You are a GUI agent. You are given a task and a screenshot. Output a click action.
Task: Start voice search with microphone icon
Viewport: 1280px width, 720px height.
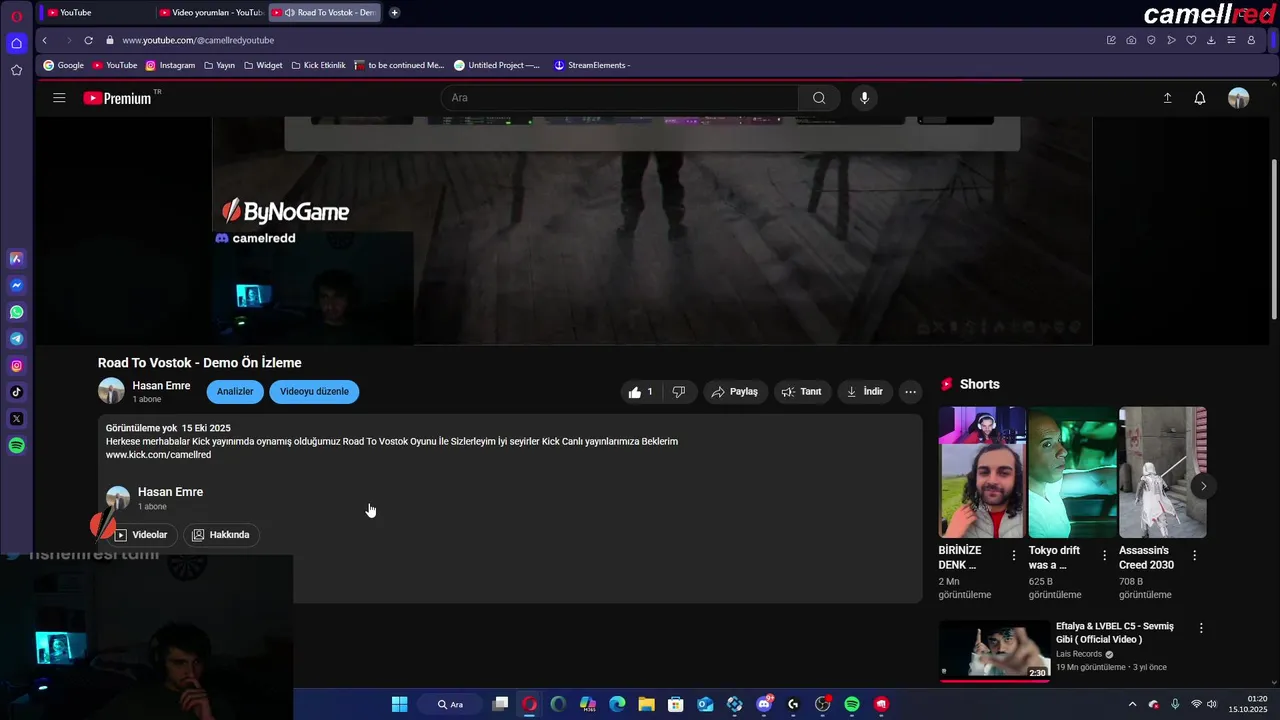(x=865, y=98)
